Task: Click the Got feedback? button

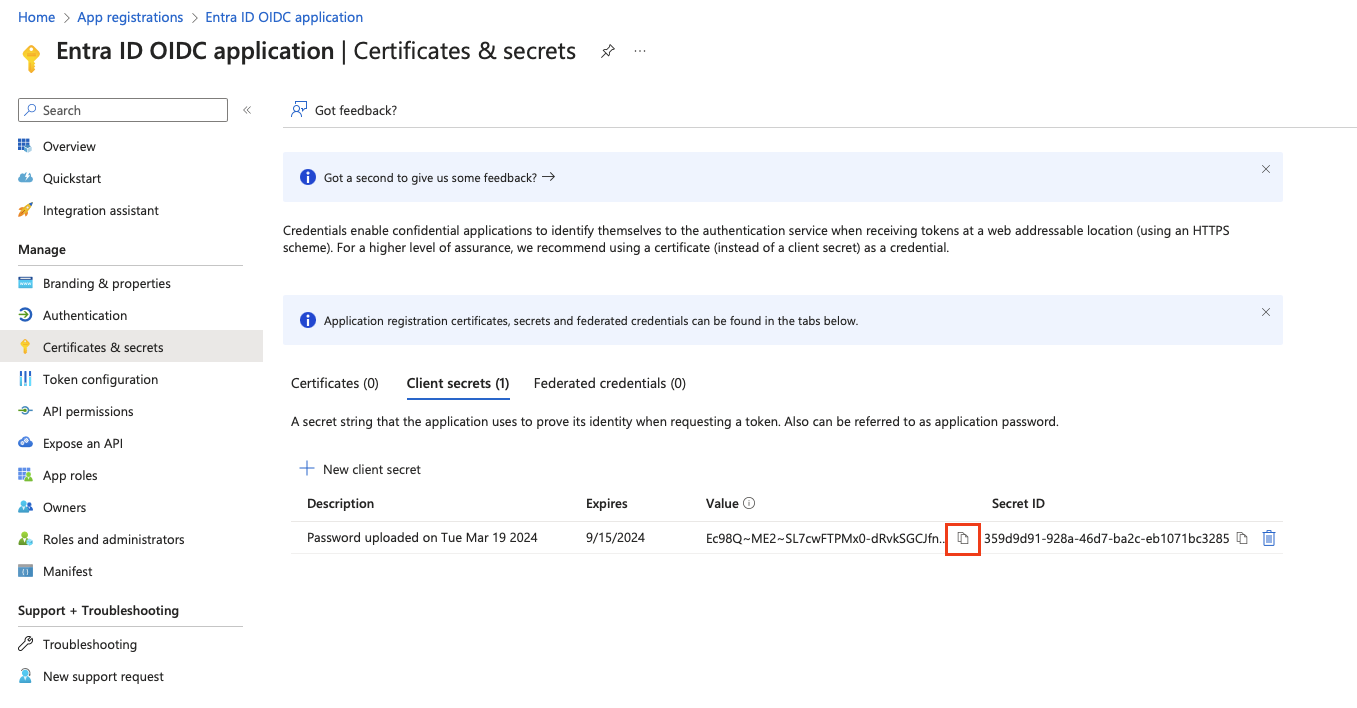Action: tap(344, 110)
